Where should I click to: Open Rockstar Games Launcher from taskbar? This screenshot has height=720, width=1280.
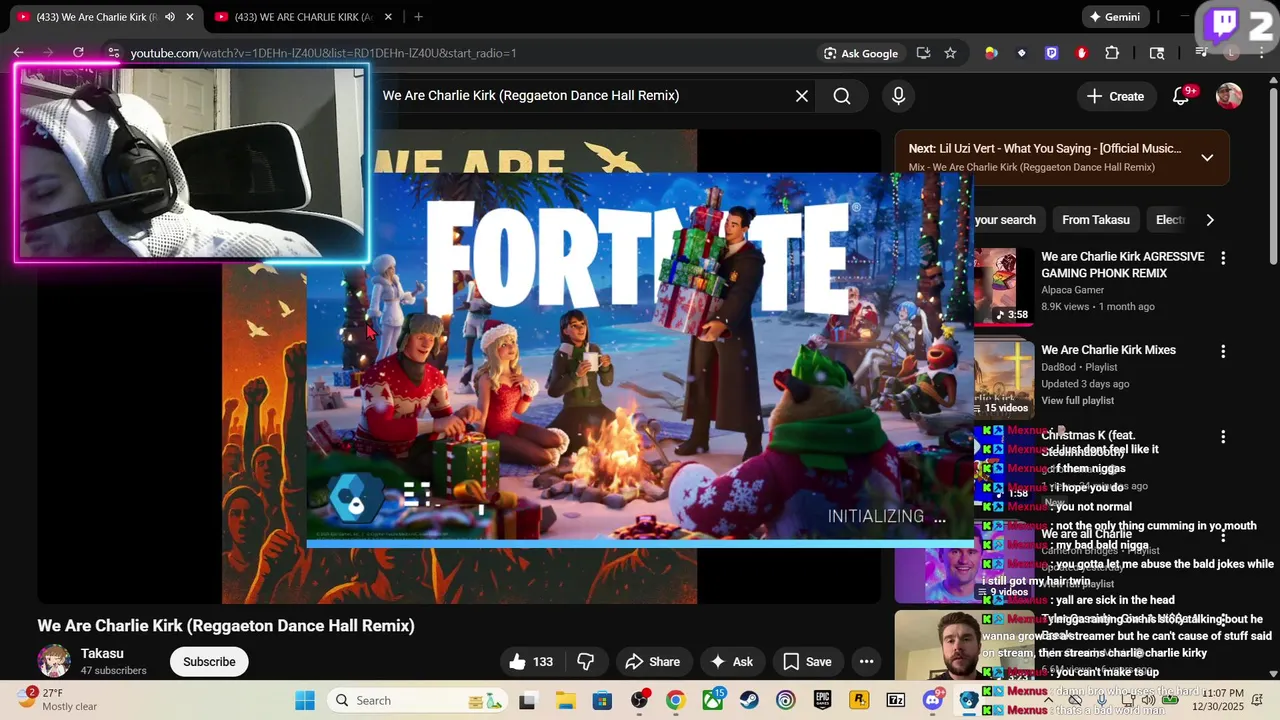(859, 700)
